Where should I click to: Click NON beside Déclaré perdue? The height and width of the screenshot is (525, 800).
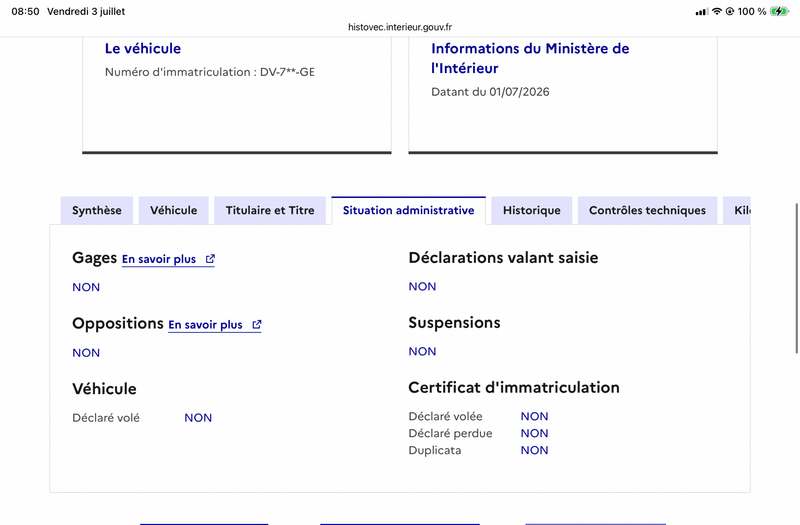point(534,433)
